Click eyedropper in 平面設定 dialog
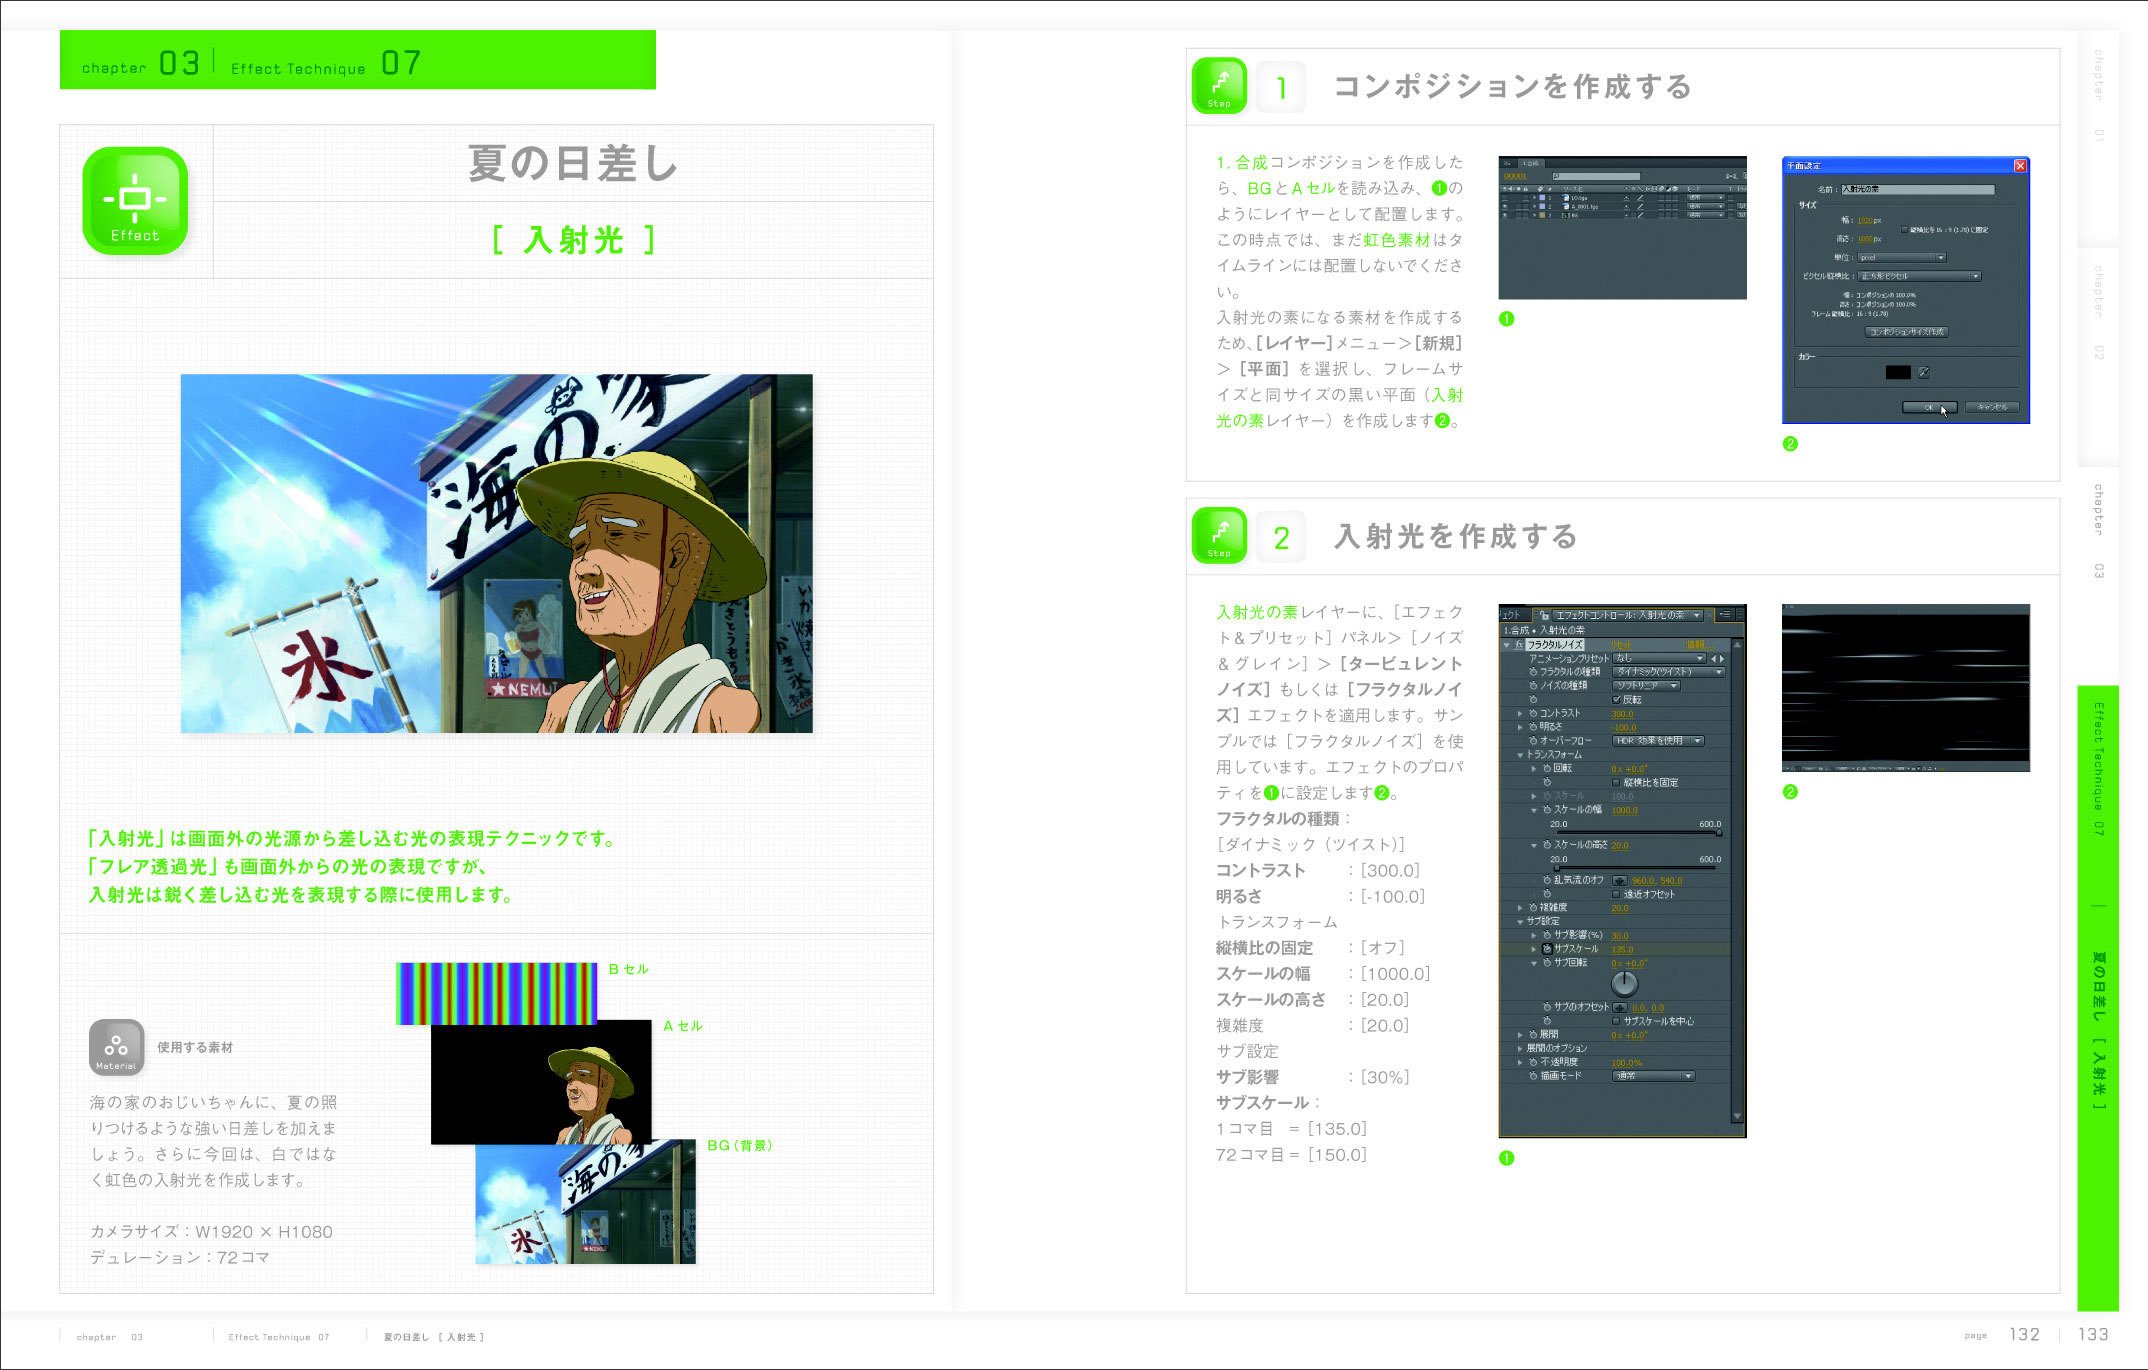 click(1924, 372)
